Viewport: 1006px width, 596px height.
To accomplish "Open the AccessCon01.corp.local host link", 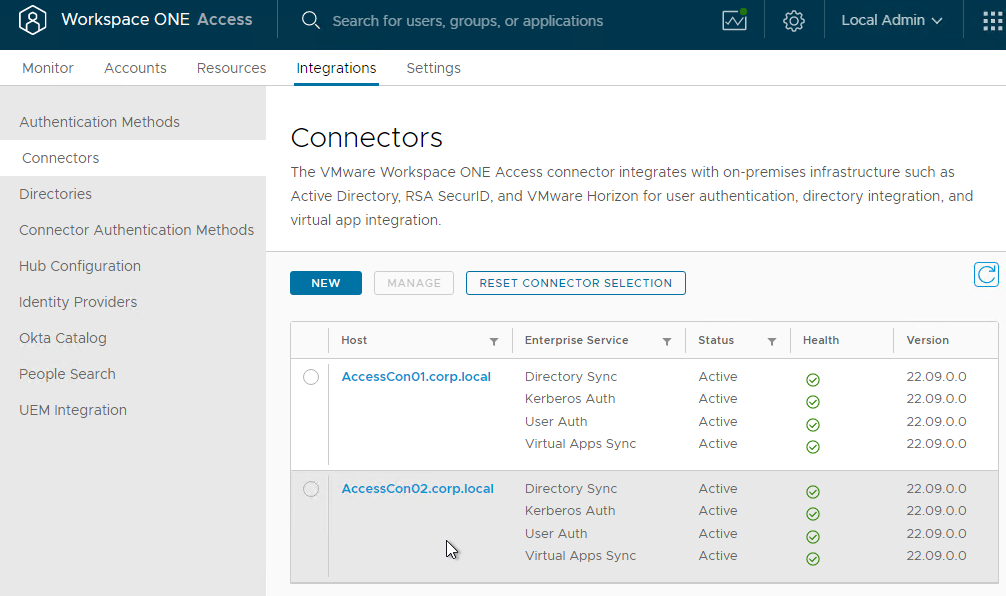I will 416,377.
